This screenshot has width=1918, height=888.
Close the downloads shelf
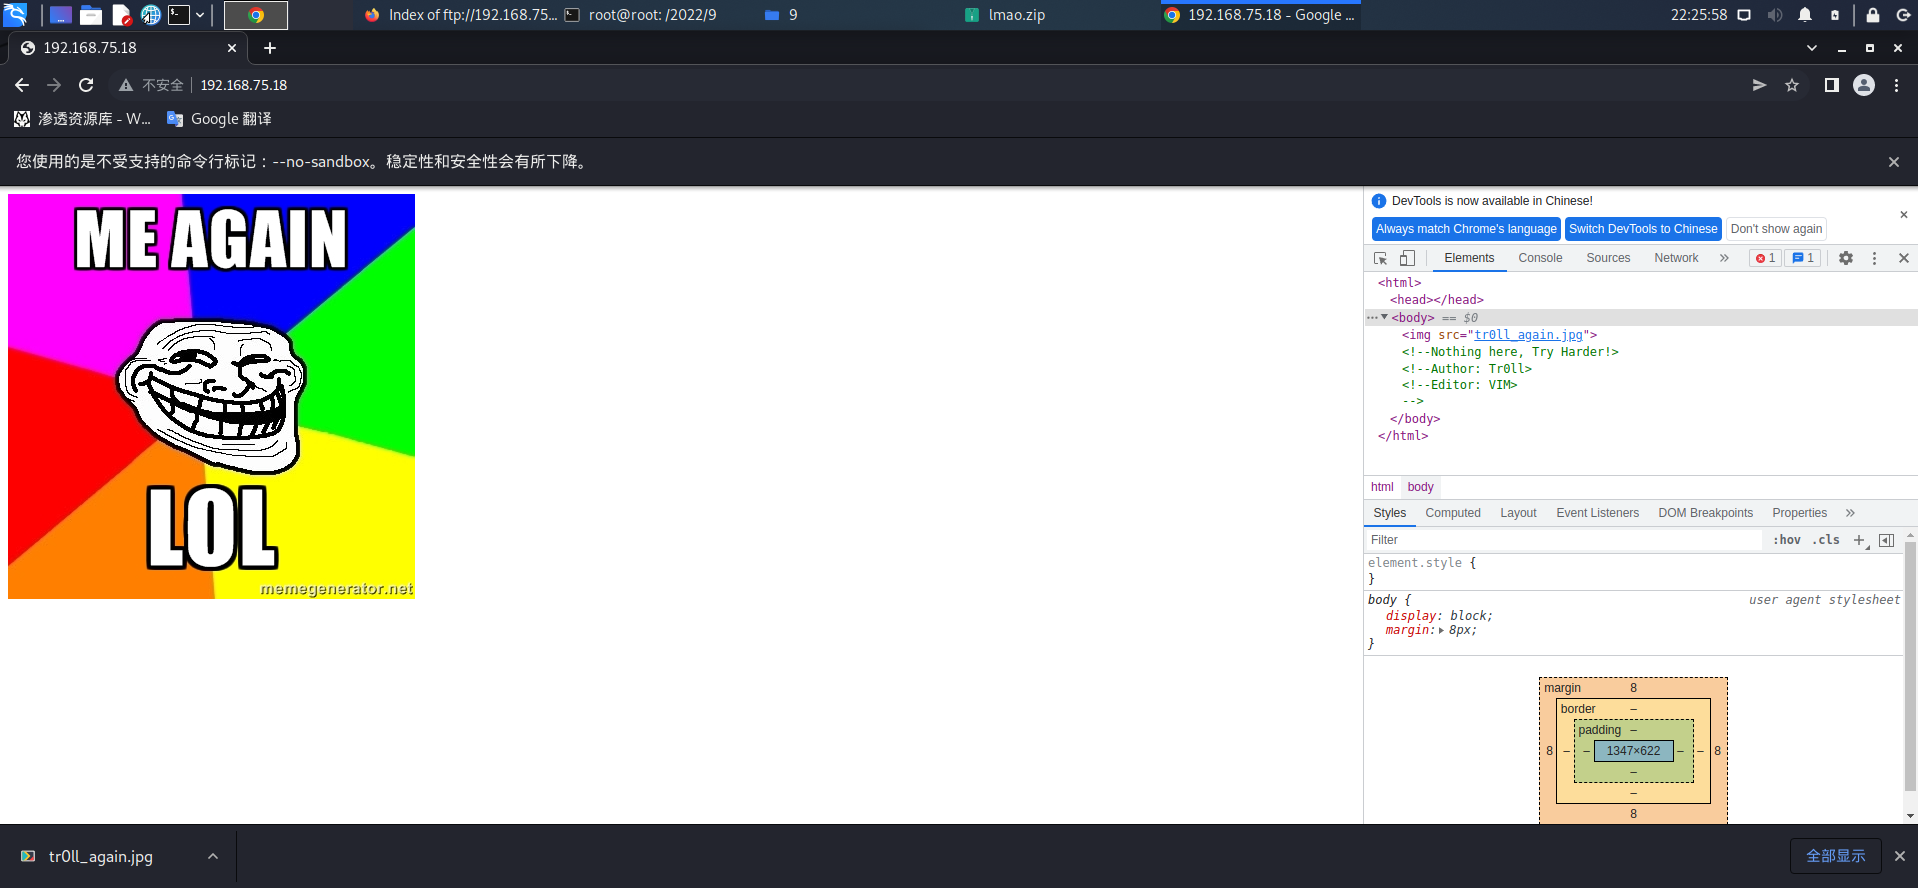(1899, 856)
